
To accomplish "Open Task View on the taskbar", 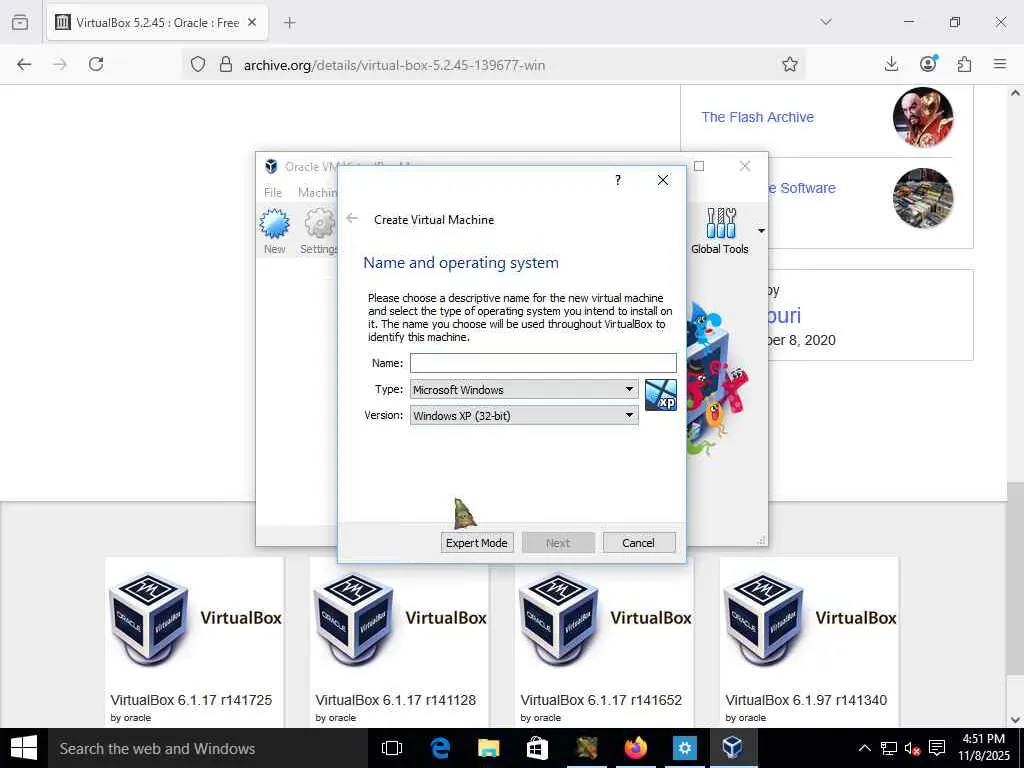I will [x=392, y=748].
